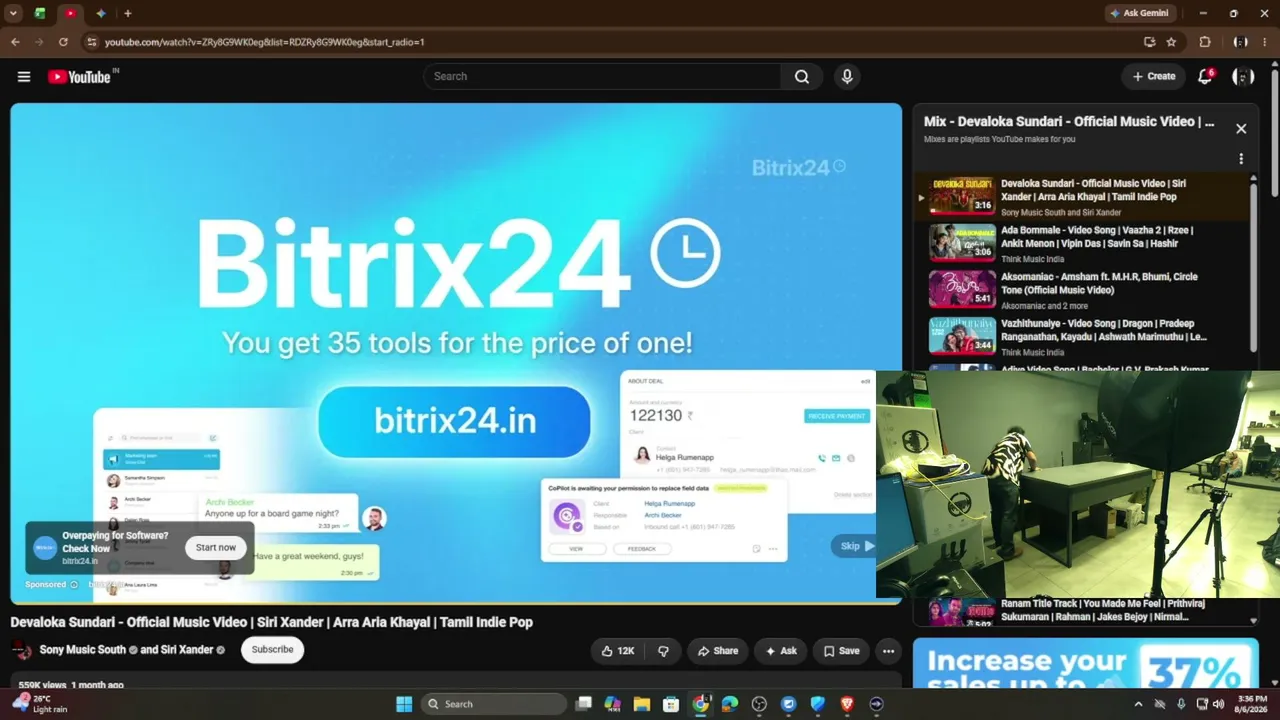
Task: Show hidden system tray icons chevron
Action: (x=1138, y=704)
